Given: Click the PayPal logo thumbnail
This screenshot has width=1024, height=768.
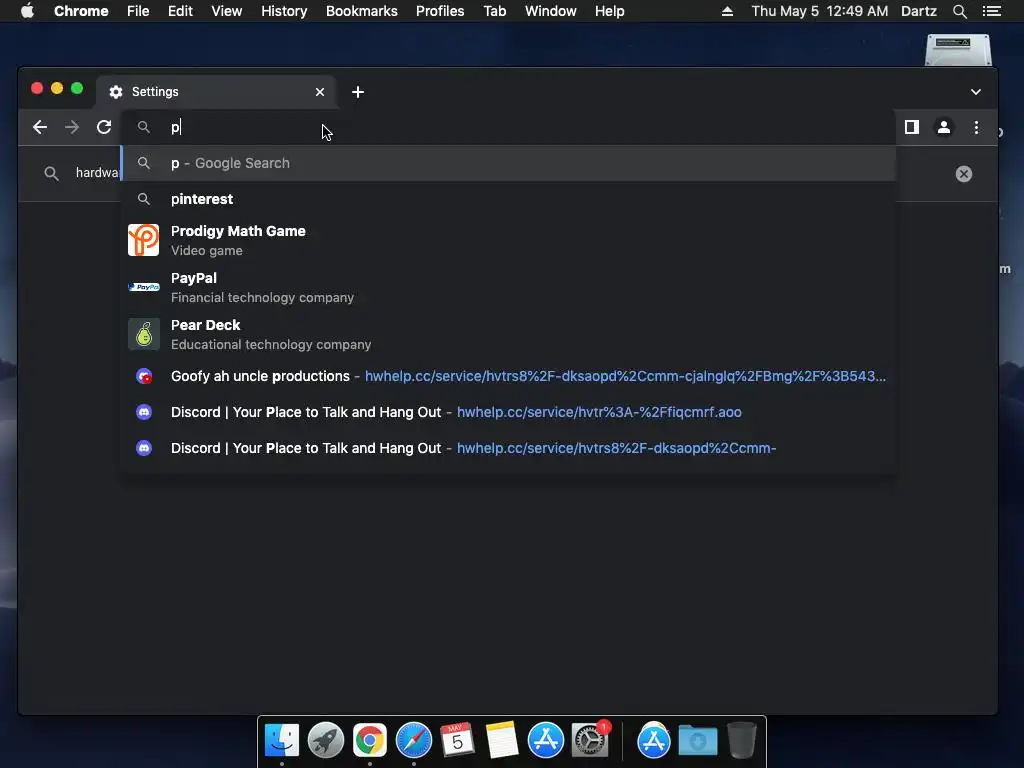Looking at the screenshot, I should coord(144,287).
